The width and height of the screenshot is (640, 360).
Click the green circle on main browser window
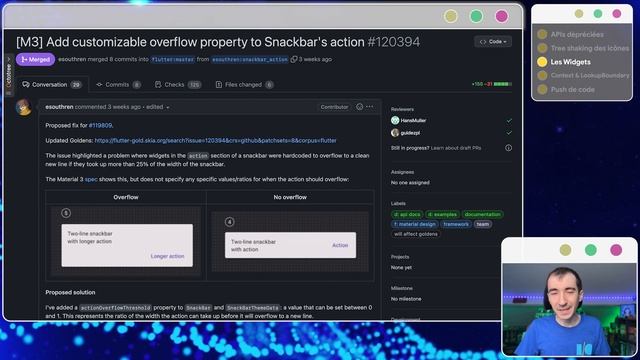[476, 16]
